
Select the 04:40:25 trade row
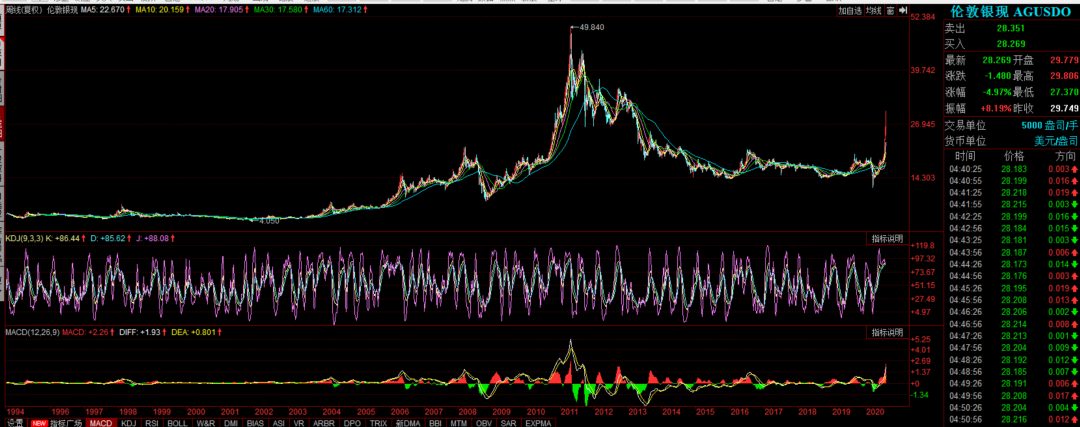click(x=1011, y=169)
